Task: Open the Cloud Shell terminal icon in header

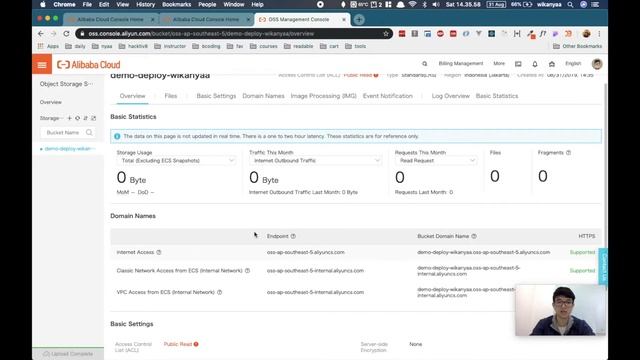Action: 518,64
